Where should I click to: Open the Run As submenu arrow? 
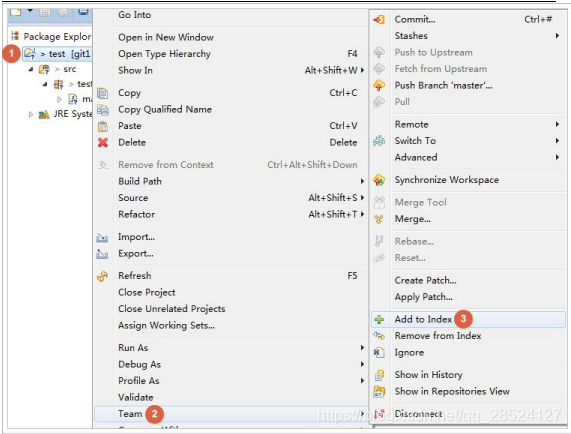click(362, 348)
